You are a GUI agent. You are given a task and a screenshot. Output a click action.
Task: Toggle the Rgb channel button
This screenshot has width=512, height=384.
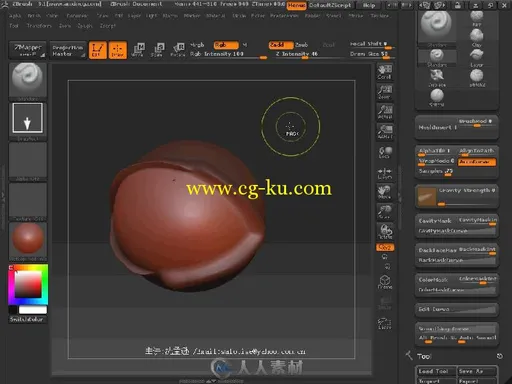point(226,45)
